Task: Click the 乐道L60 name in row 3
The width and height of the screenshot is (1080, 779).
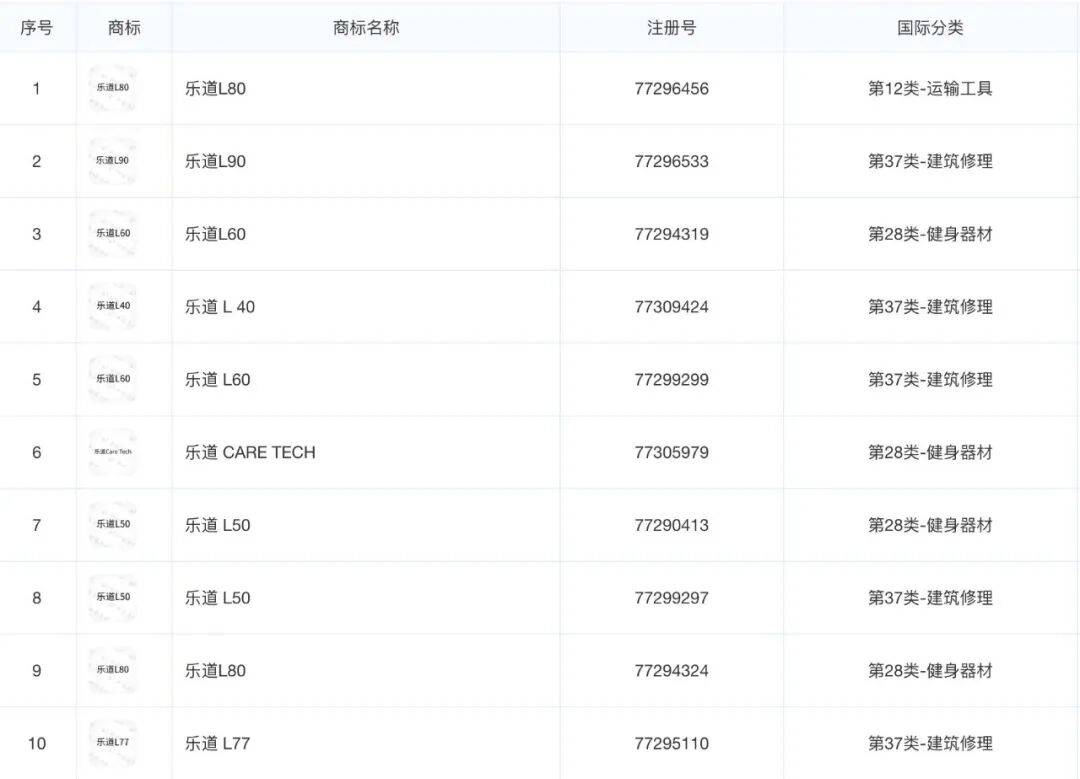Action: click(x=215, y=234)
